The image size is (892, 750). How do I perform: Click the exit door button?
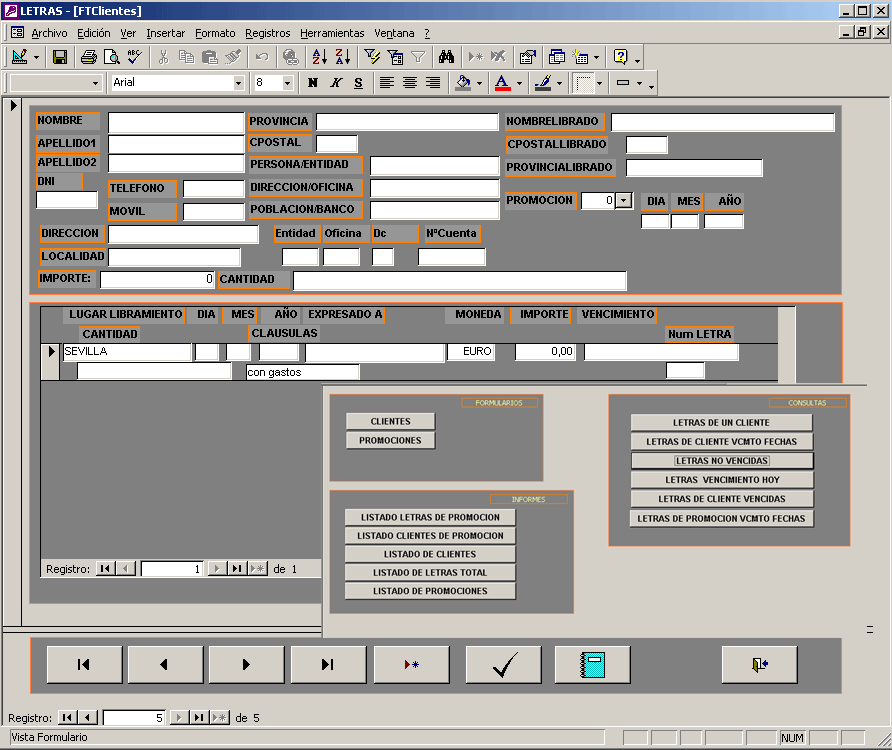click(x=759, y=664)
